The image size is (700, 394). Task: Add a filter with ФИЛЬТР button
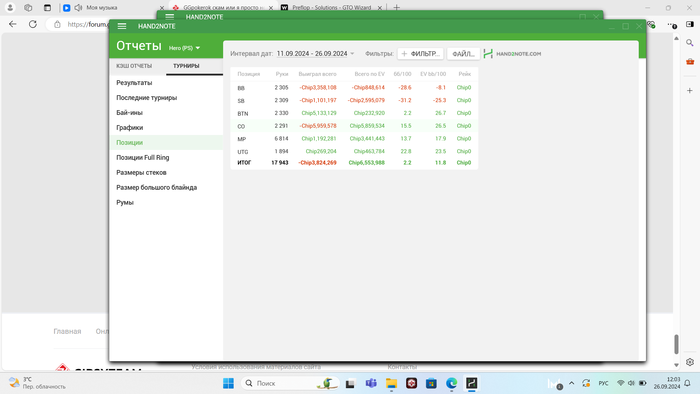421,54
